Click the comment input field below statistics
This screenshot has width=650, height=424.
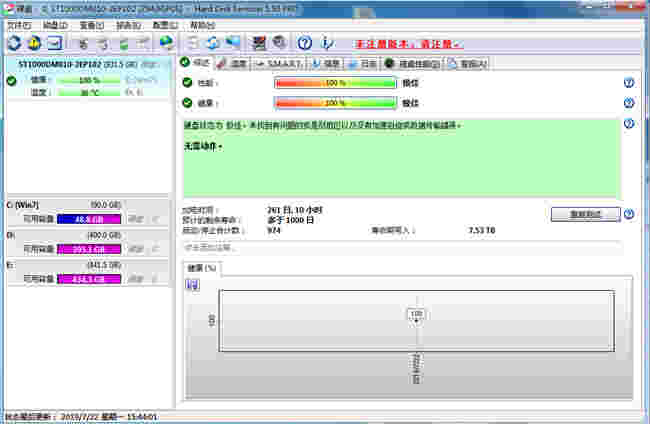pyautogui.click(x=402, y=248)
